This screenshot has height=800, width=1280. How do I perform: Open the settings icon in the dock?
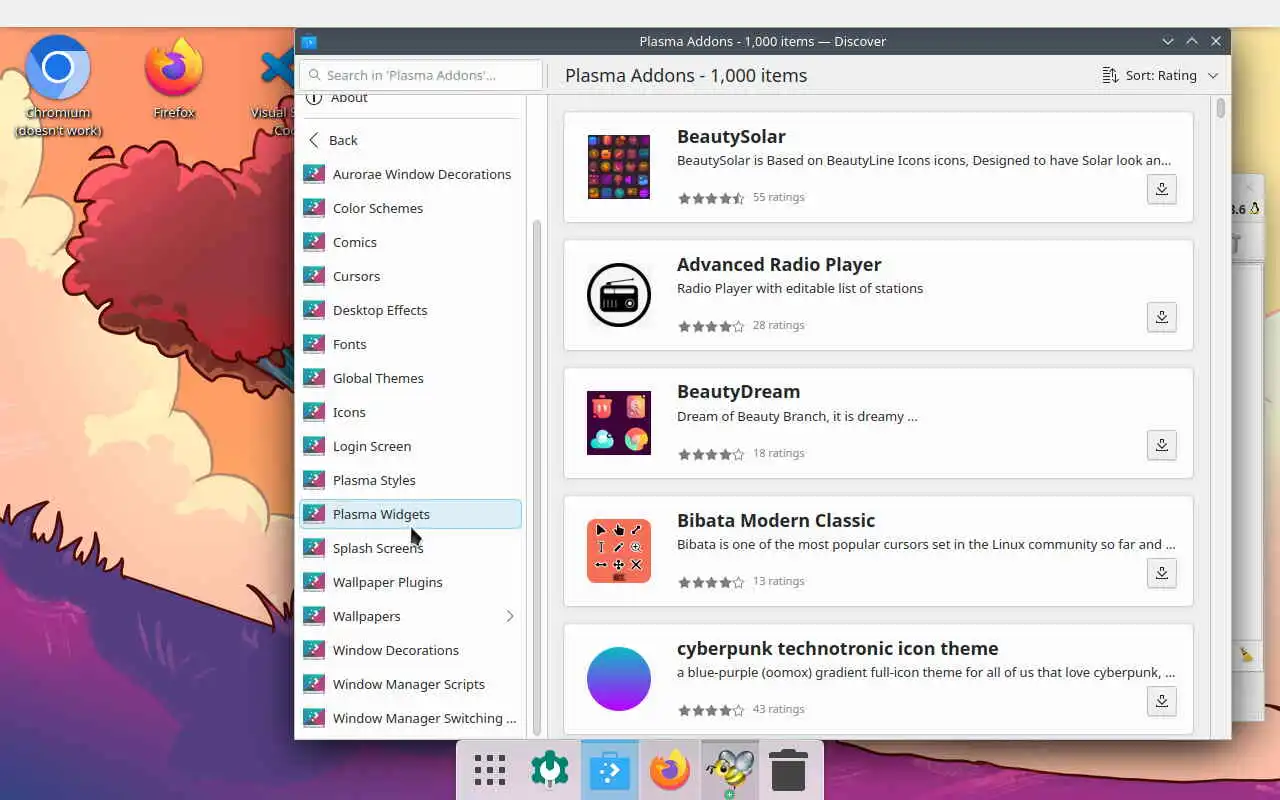click(x=549, y=771)
